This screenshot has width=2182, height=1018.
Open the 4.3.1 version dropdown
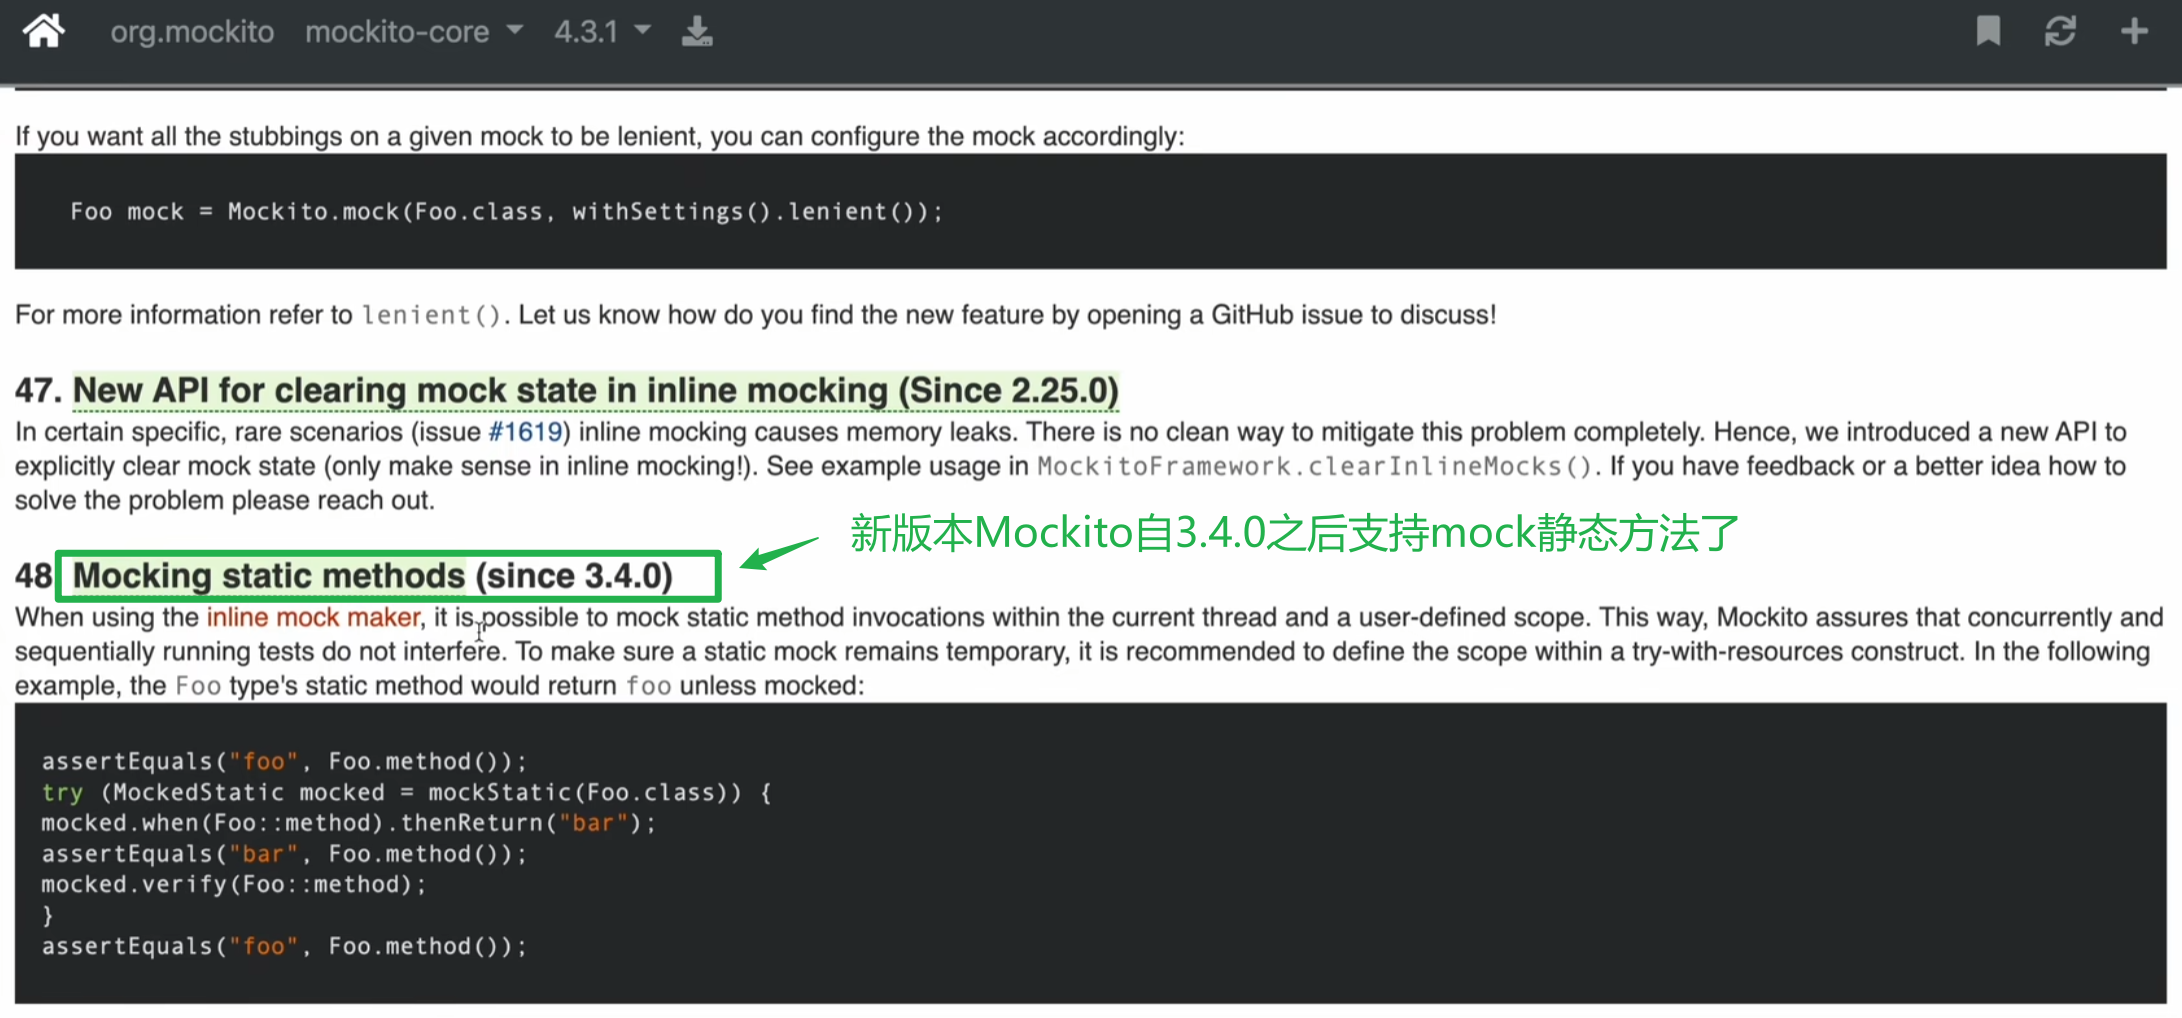tap(603, 32)
